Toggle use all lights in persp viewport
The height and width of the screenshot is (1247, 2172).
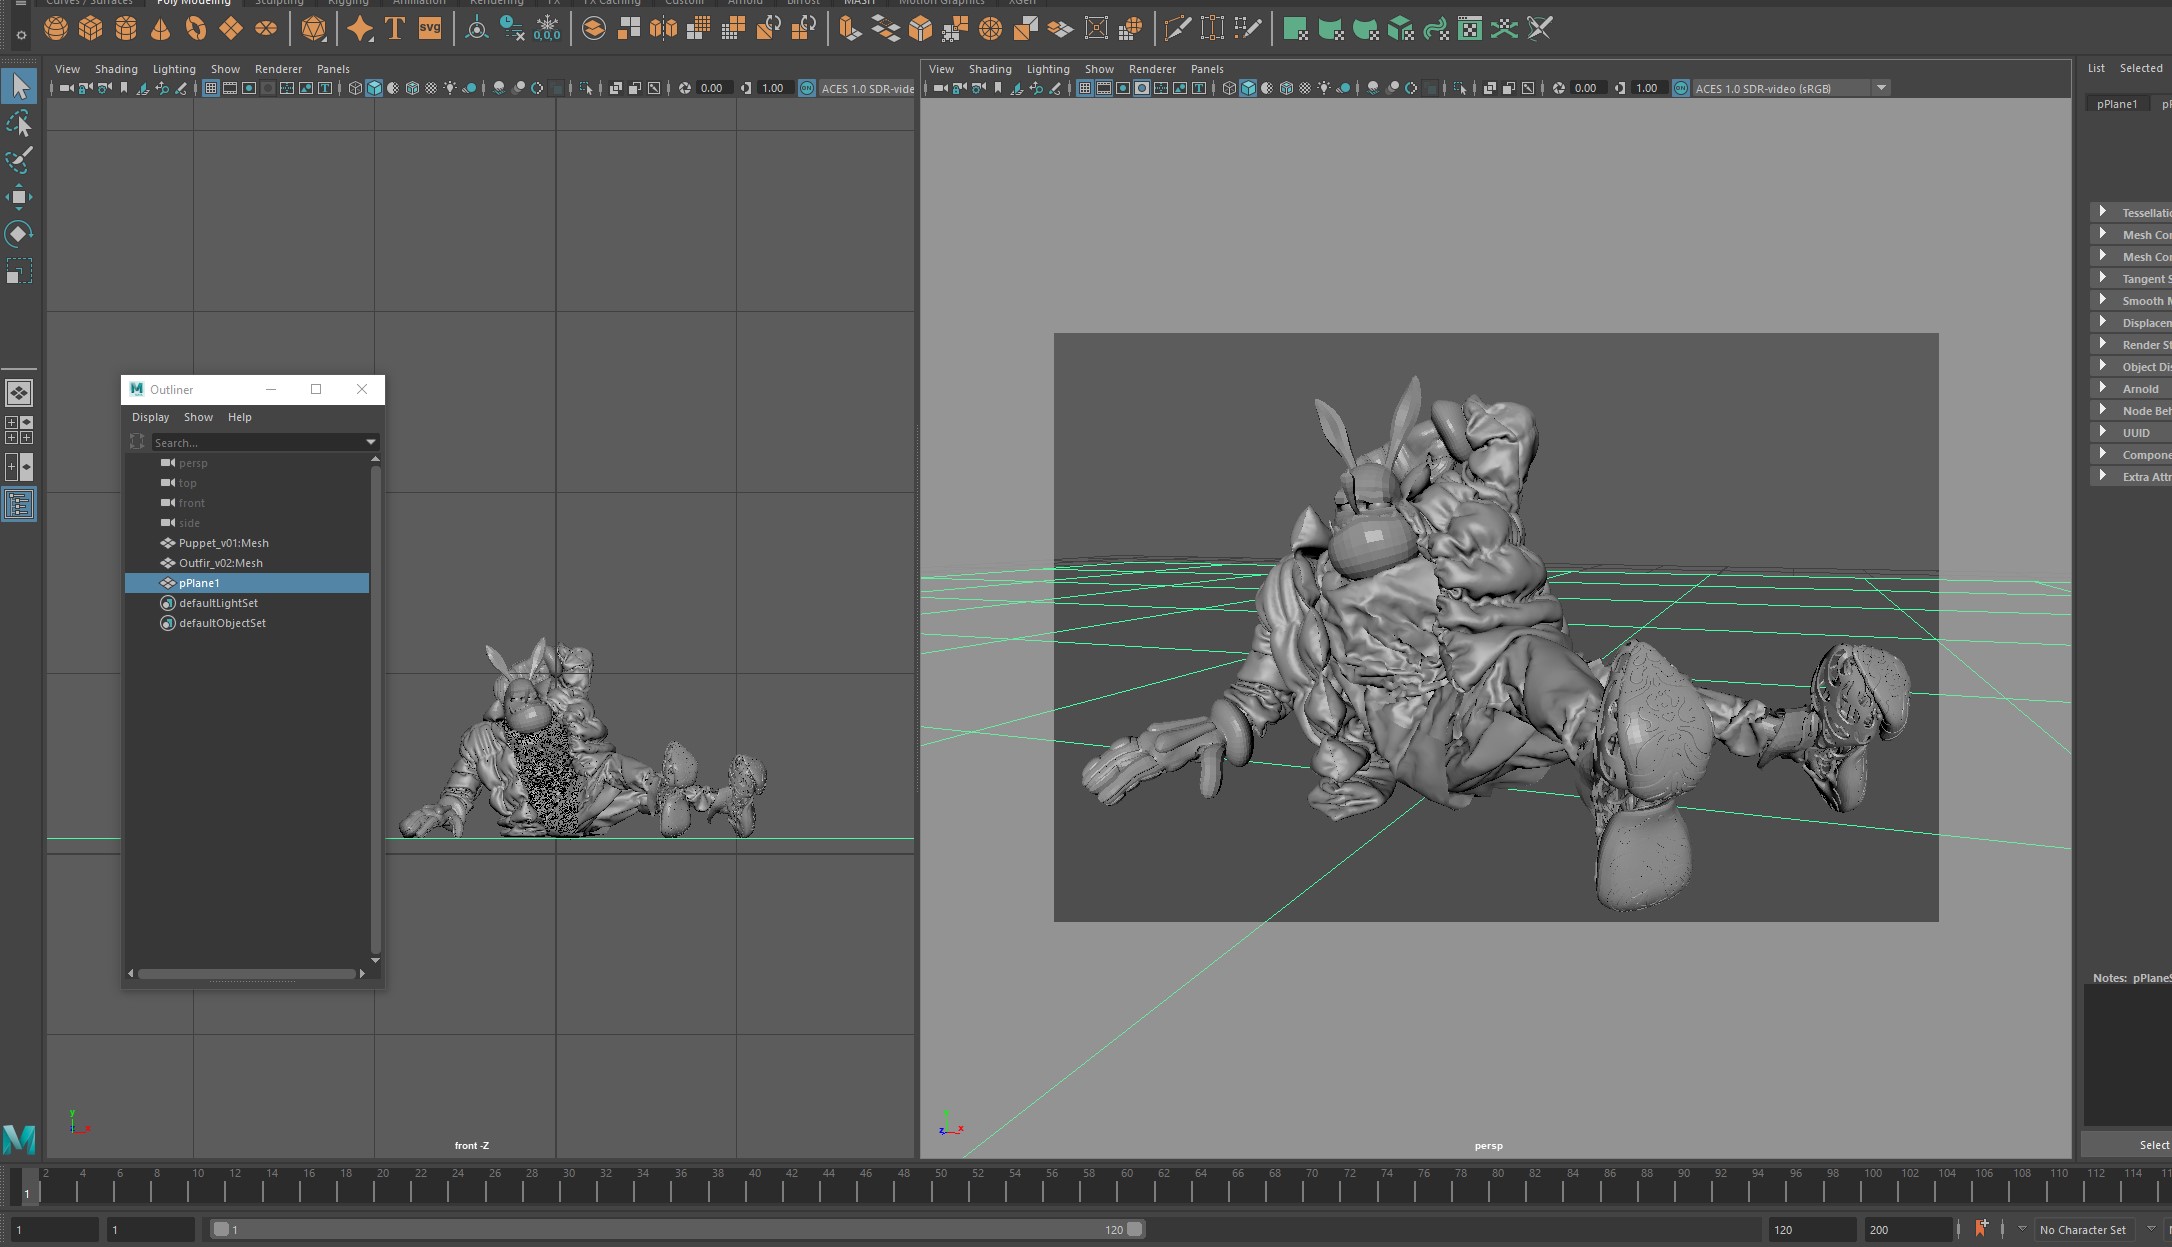pos(1324,88)
